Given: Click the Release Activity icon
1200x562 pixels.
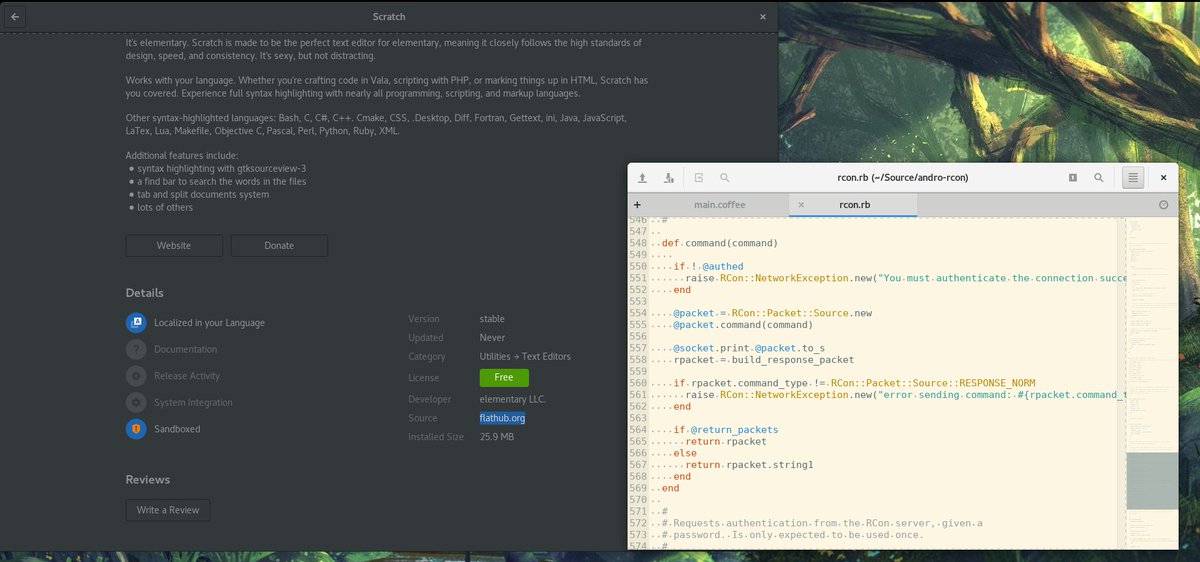Looking at the screenshot, I should [x=136, y=376].
